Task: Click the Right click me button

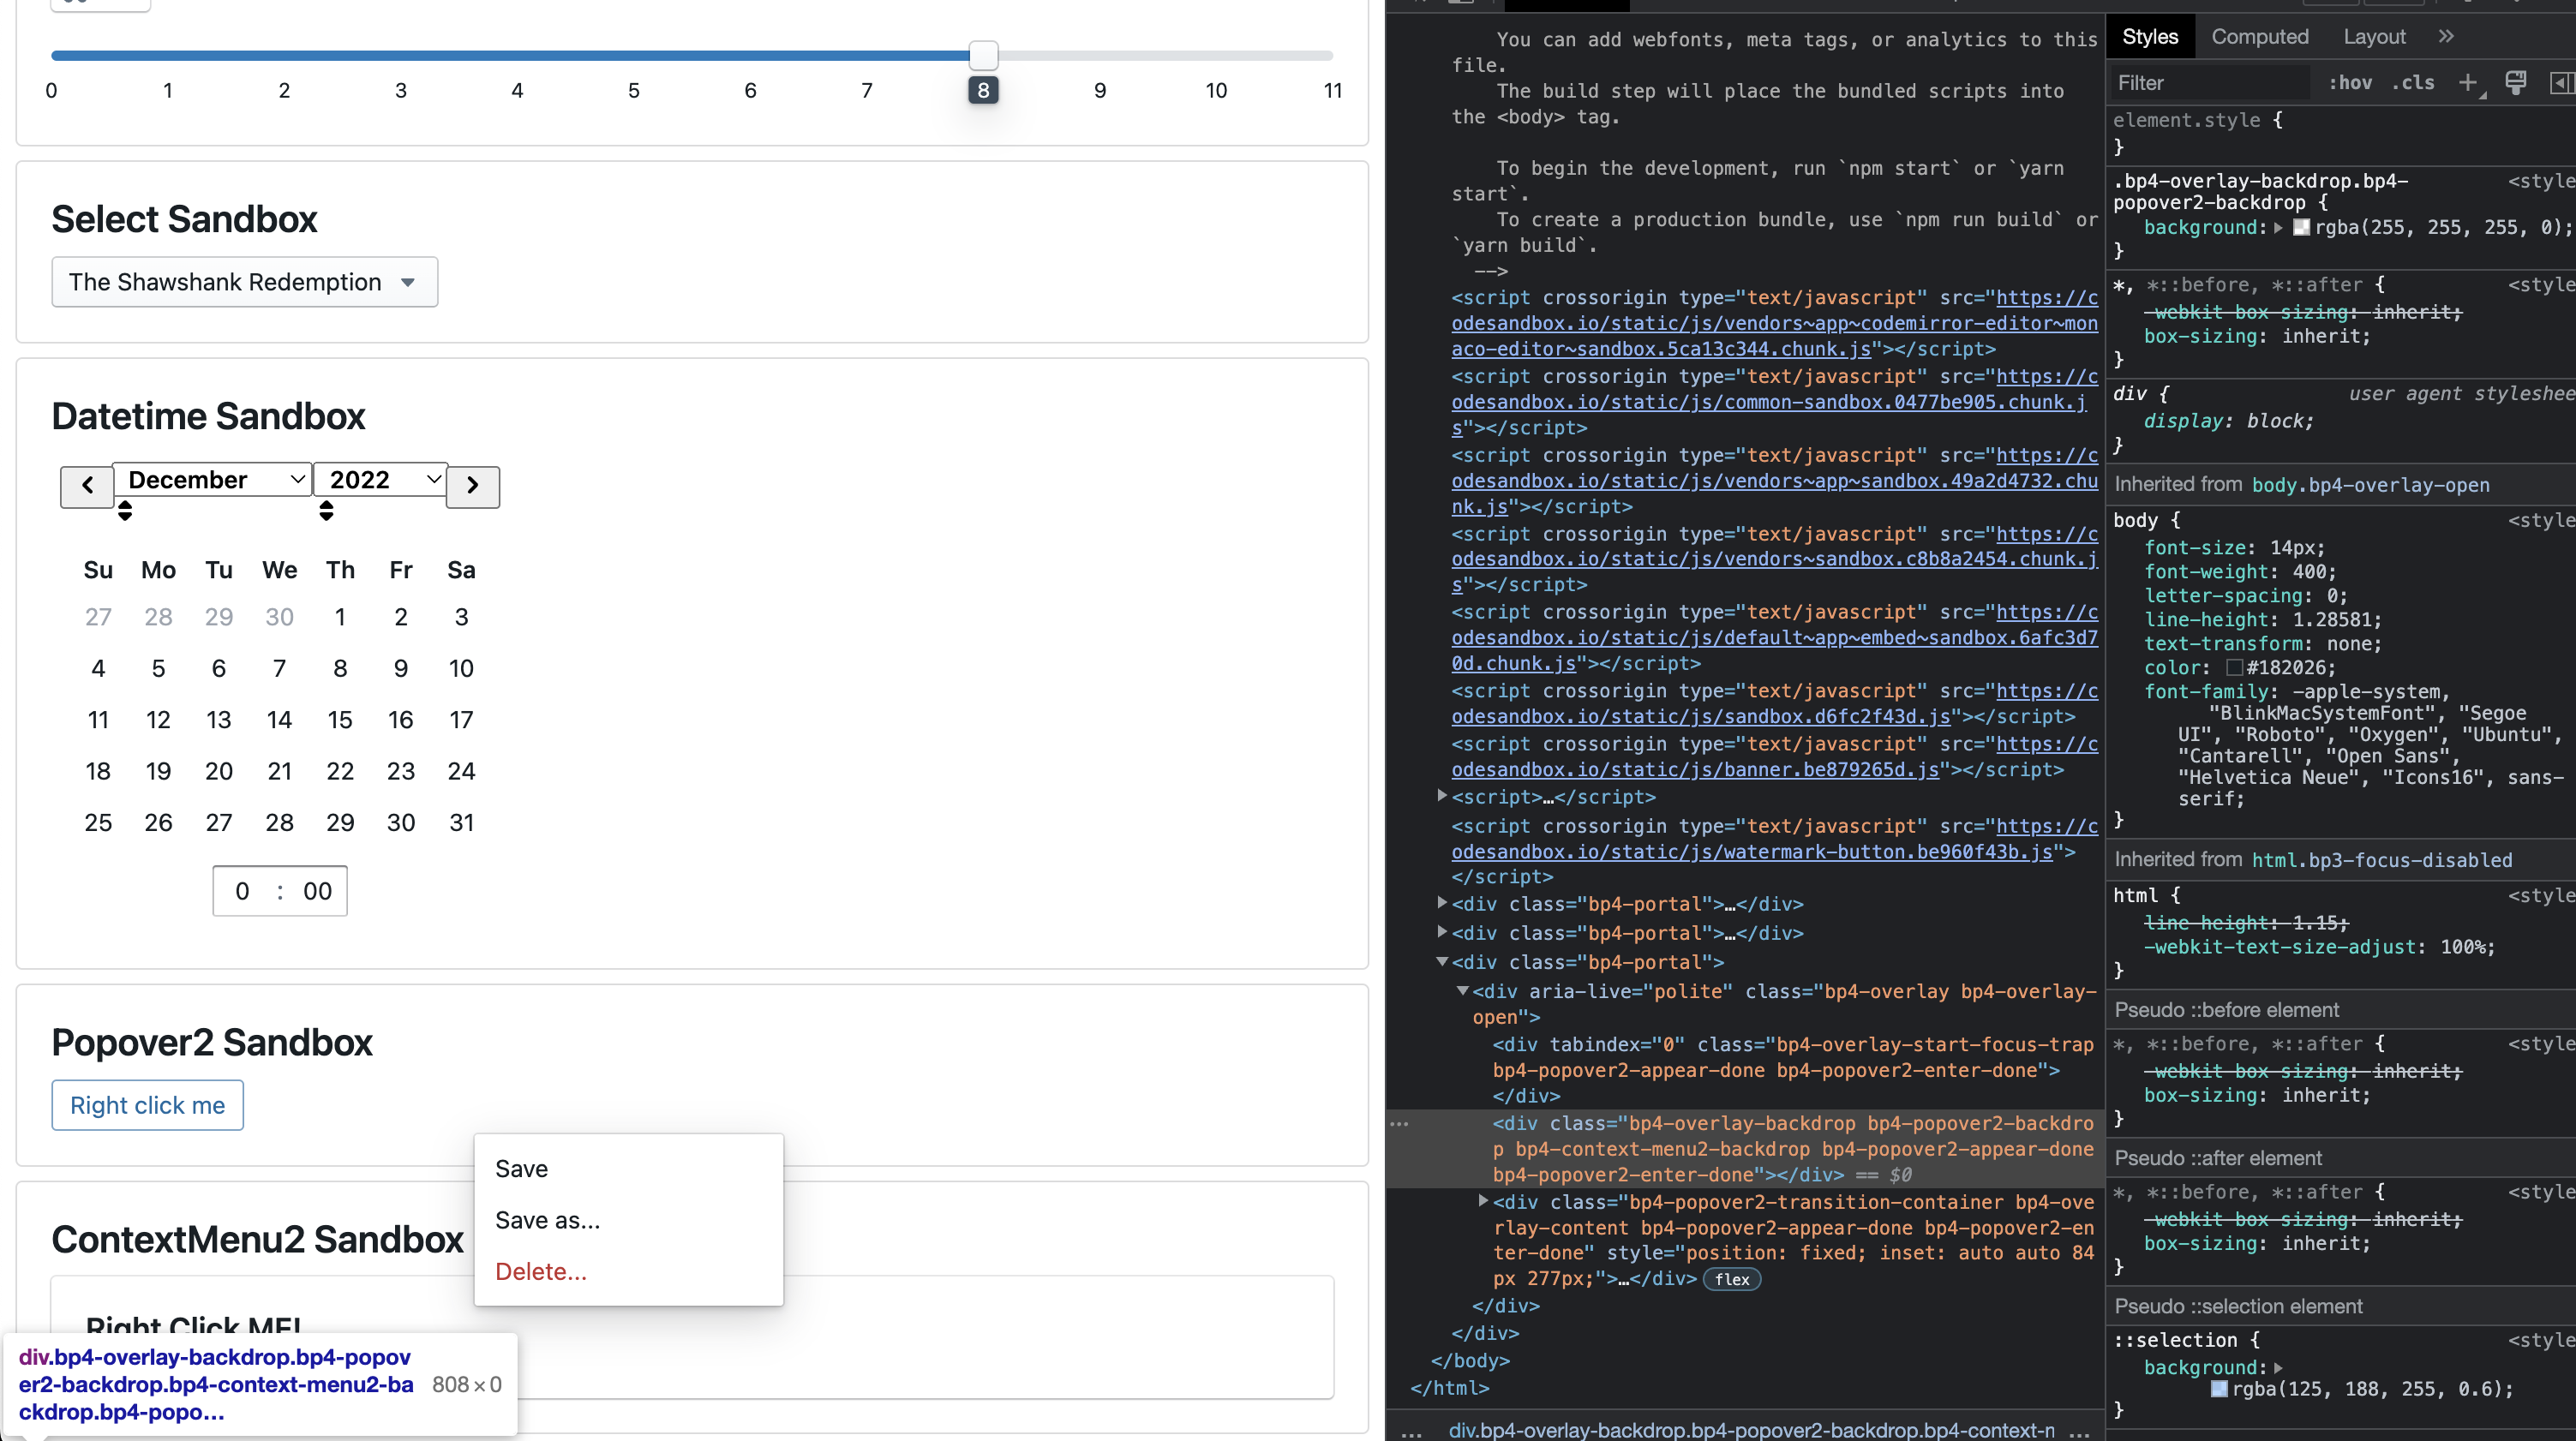Action: click(147, 1105)
